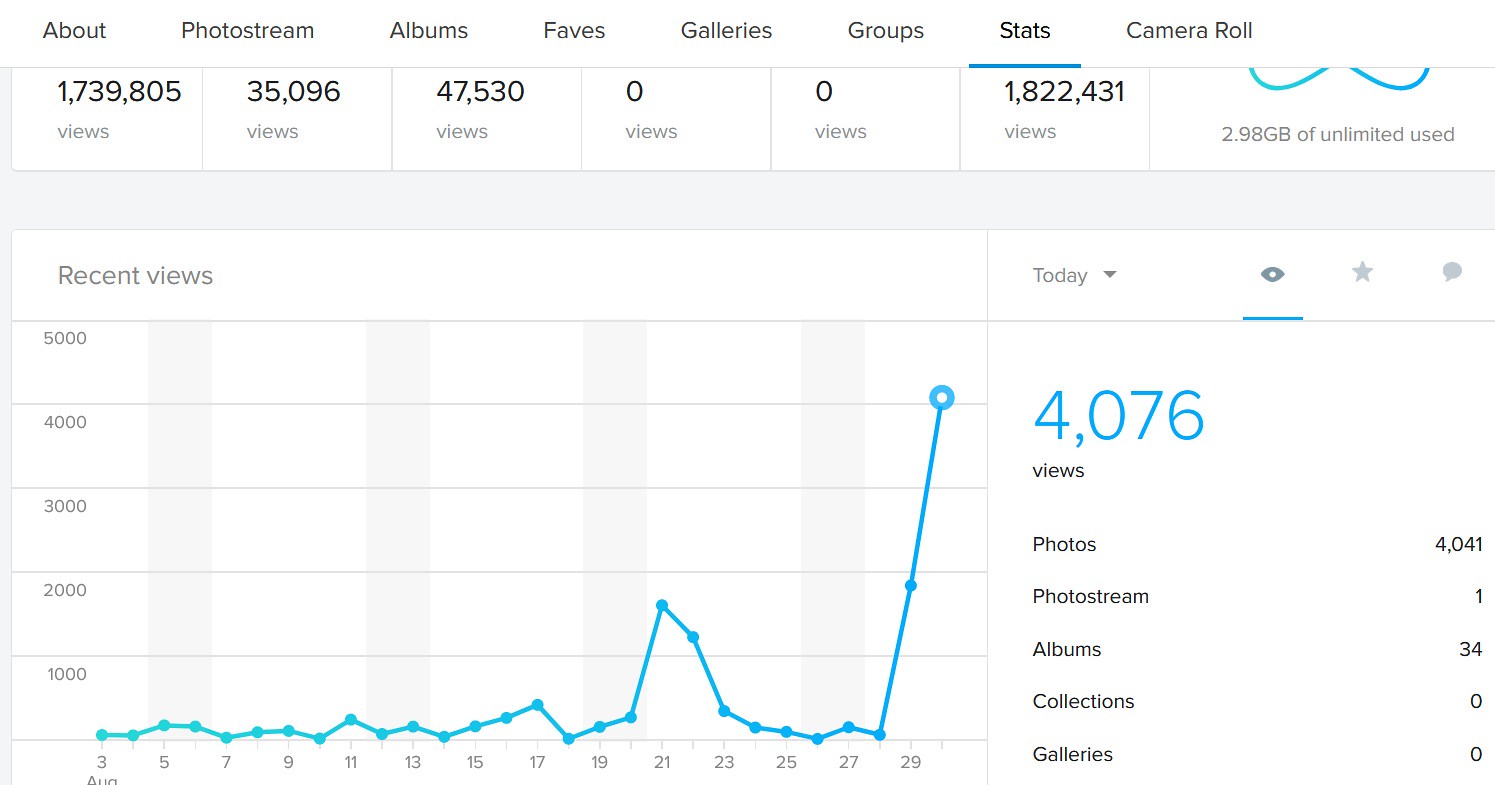The width and height of the screenshot is (1495, 785).
Task: Click the data point for day 29
Action: 910,586
